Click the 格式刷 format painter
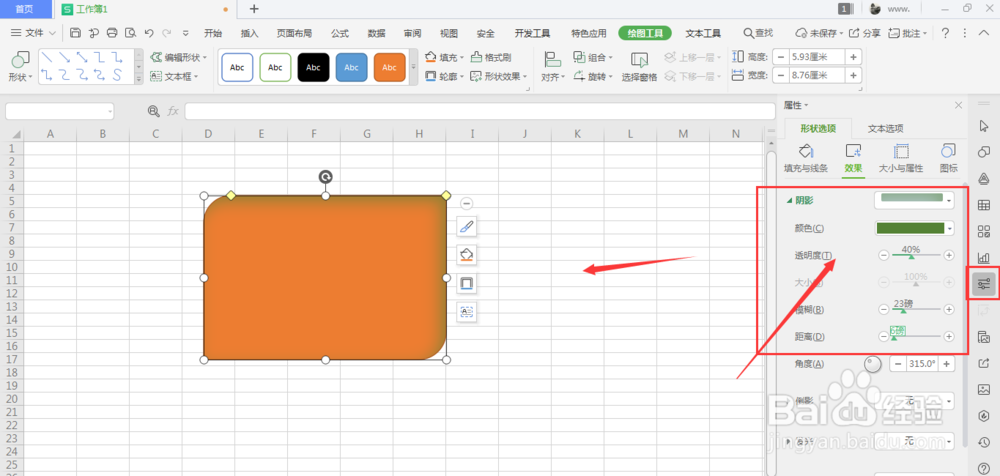This screenshot has height=476, width=1000. (491, 57)
